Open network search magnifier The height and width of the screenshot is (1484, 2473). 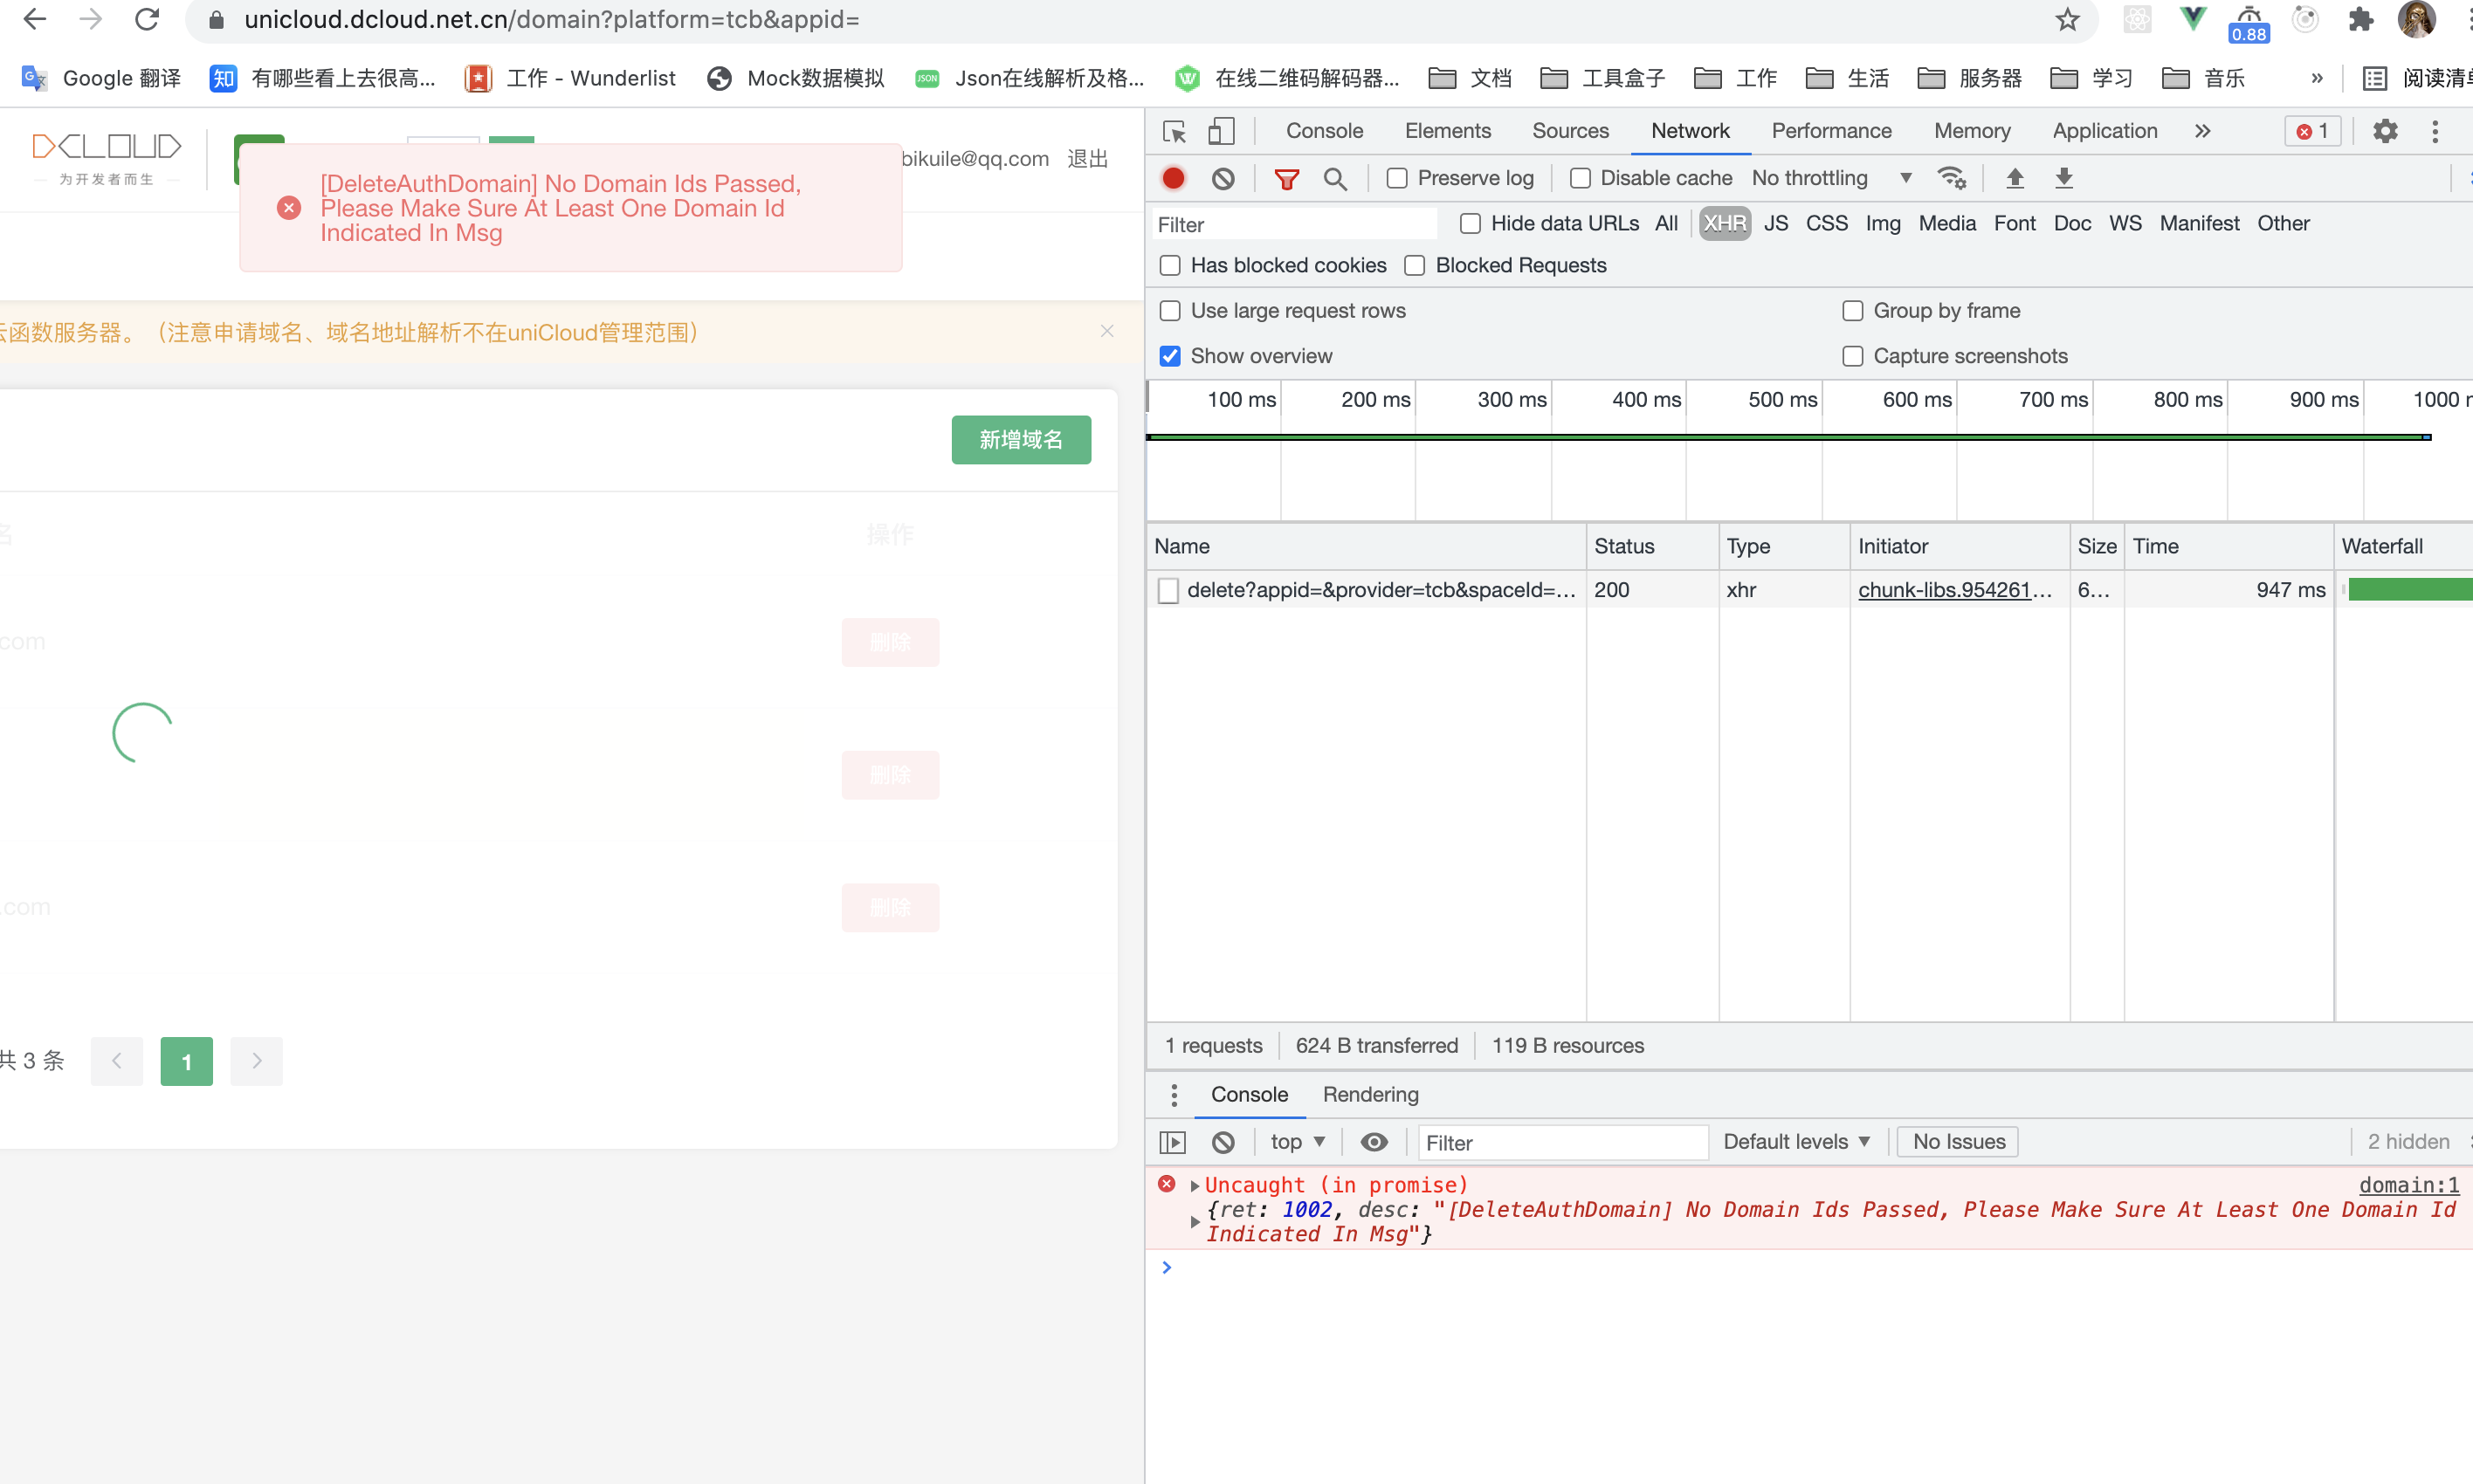click(x=1334, y=178)
